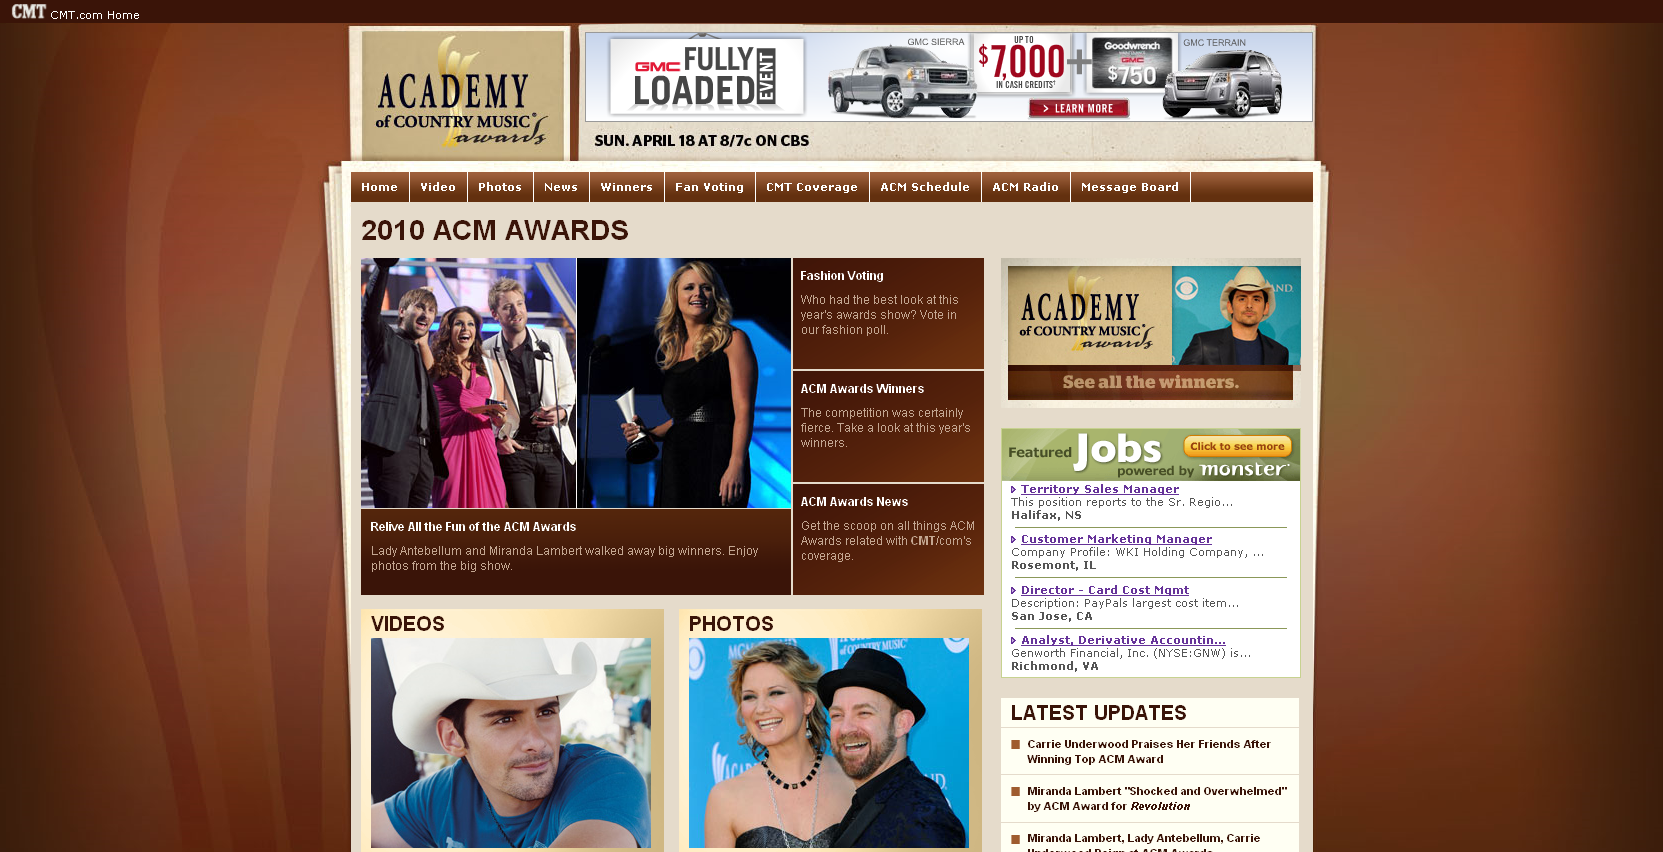Open the Video menu tab
The image size is (1663, 852).
click(x=437, y=187)
